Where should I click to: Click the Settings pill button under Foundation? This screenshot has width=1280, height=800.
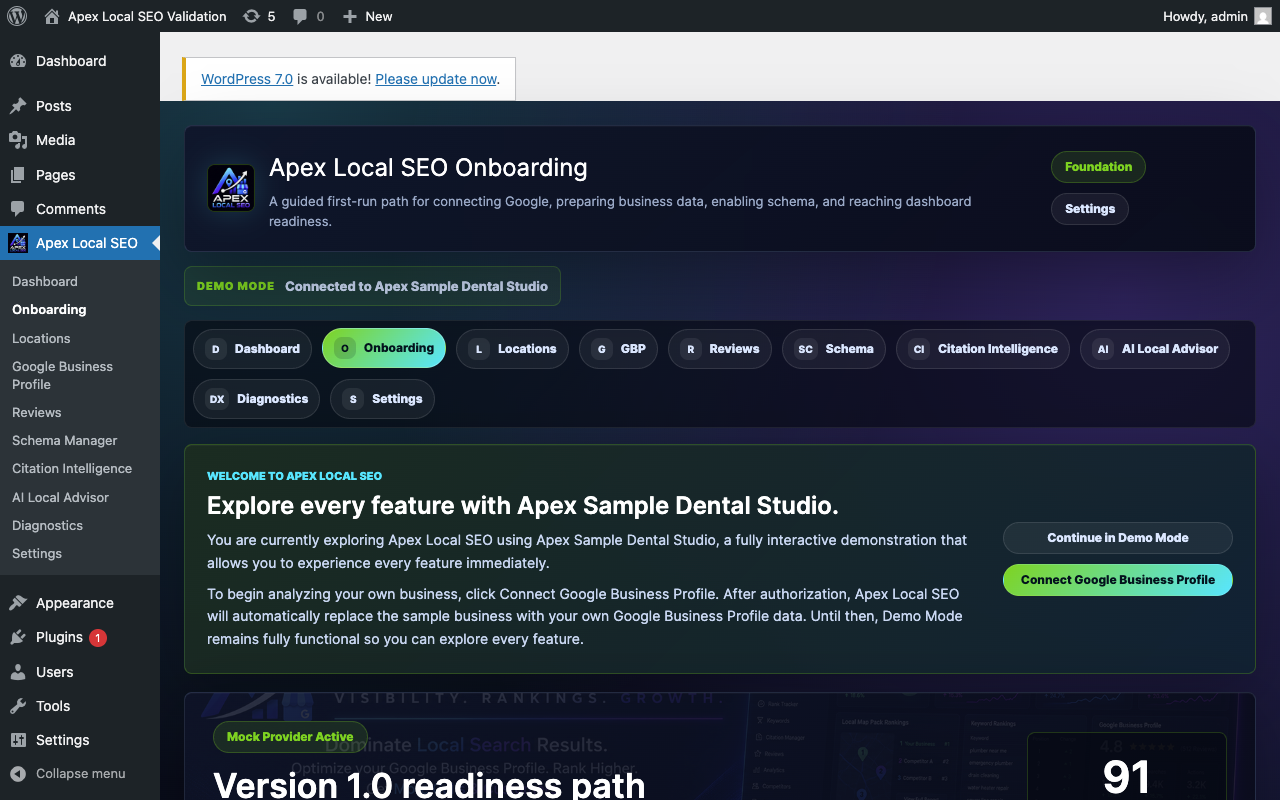click(1090, 209)
